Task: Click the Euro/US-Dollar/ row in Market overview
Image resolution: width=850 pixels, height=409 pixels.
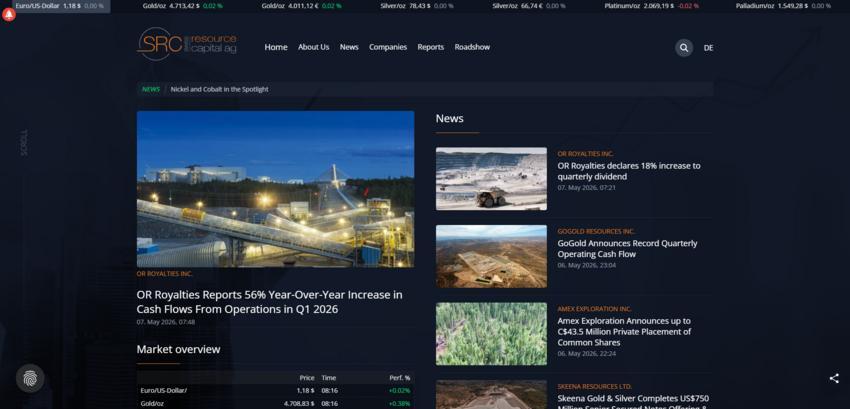Action: pos(275,391)
